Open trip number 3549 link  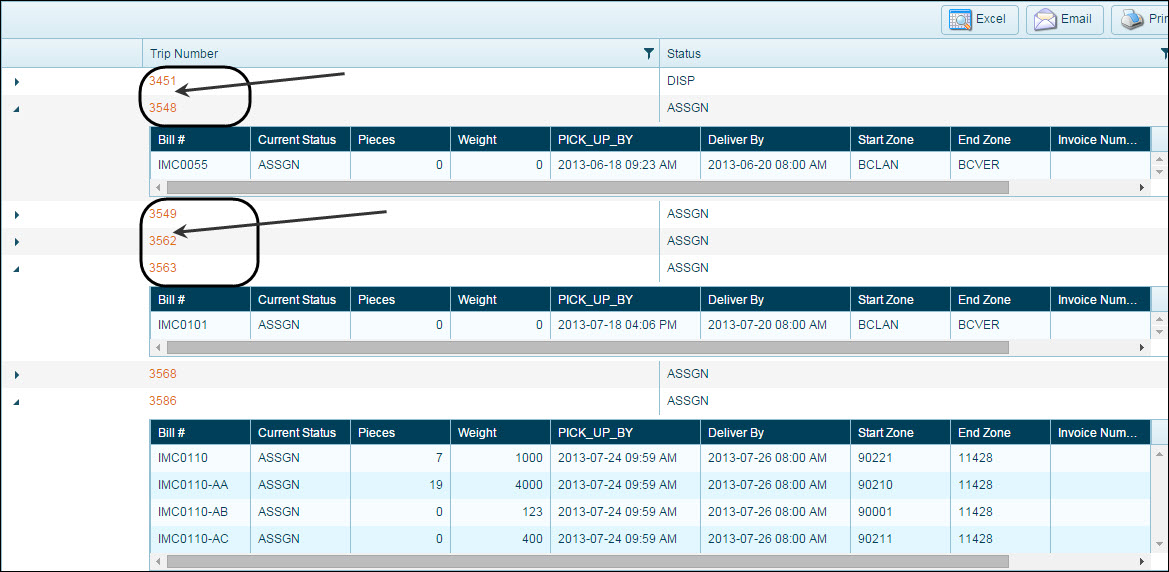[x=163, y=213]
